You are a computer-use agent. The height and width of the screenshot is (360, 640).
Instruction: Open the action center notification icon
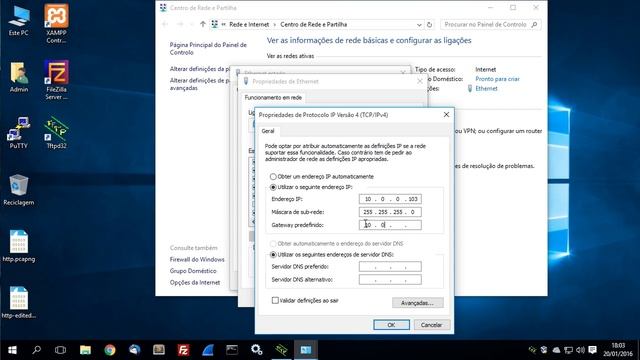click(593, 350)
